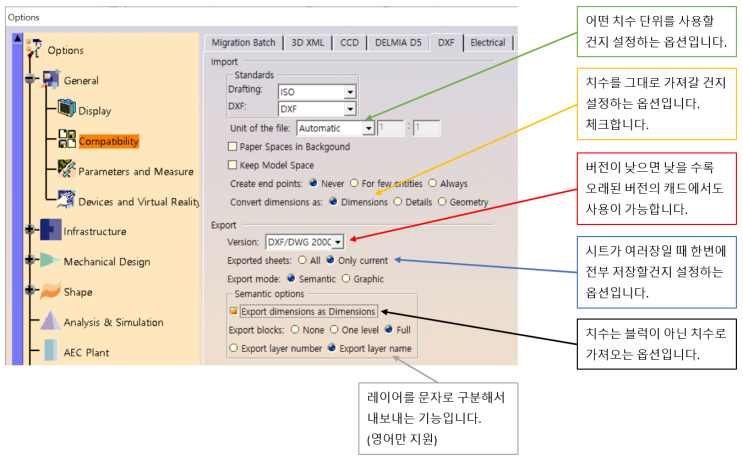Switch to the 3D XML tab
The height and width of the screenshot is (461, 743).
308,43
